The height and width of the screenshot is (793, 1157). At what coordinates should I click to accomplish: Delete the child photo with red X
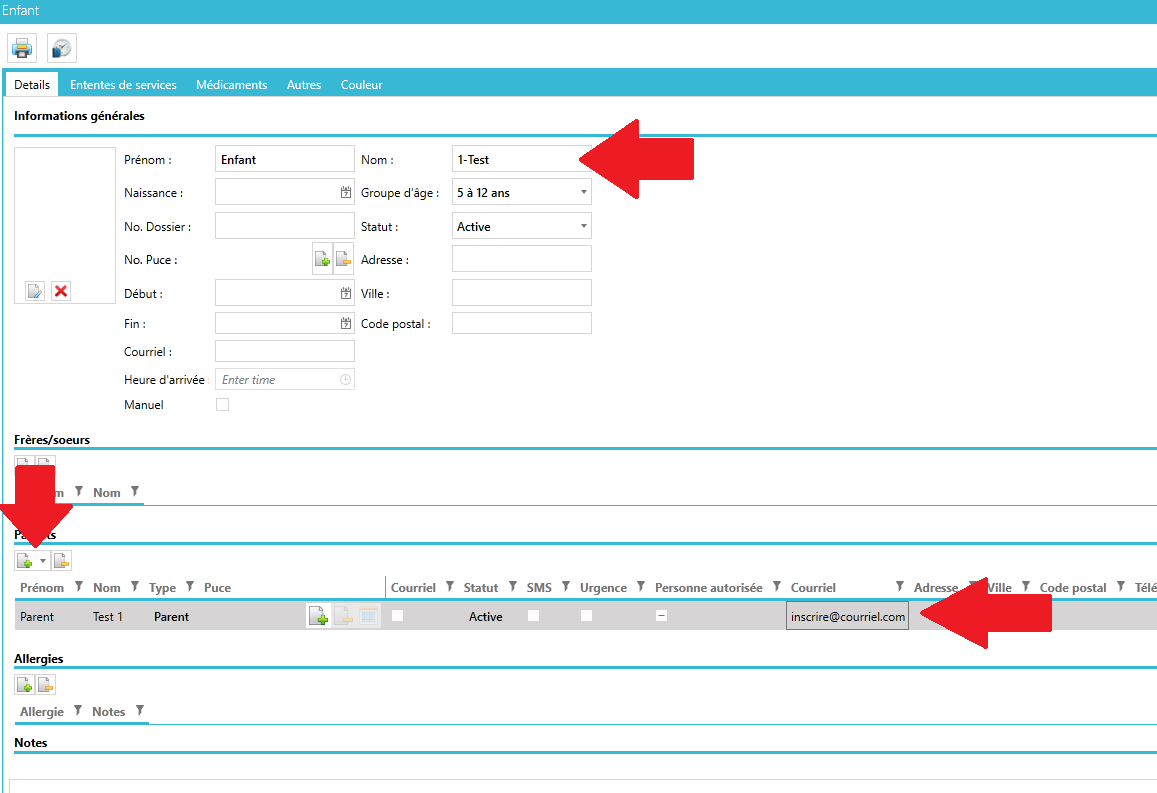(61, 291)
